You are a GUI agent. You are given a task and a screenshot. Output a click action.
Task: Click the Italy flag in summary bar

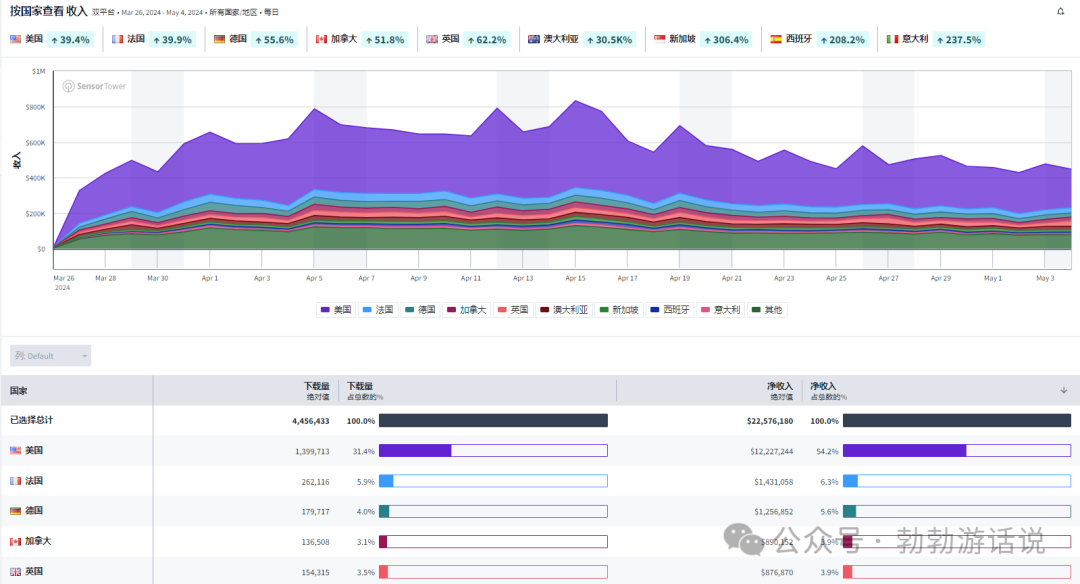tap(892, 39)
